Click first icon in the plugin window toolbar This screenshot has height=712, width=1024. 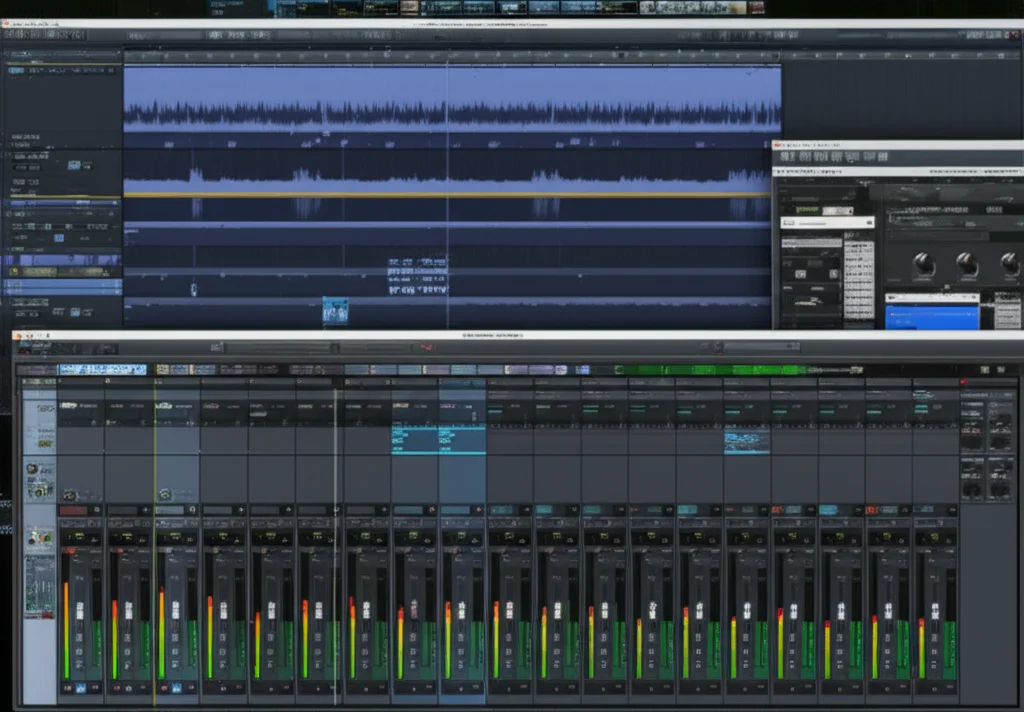[x=787, y=157]
